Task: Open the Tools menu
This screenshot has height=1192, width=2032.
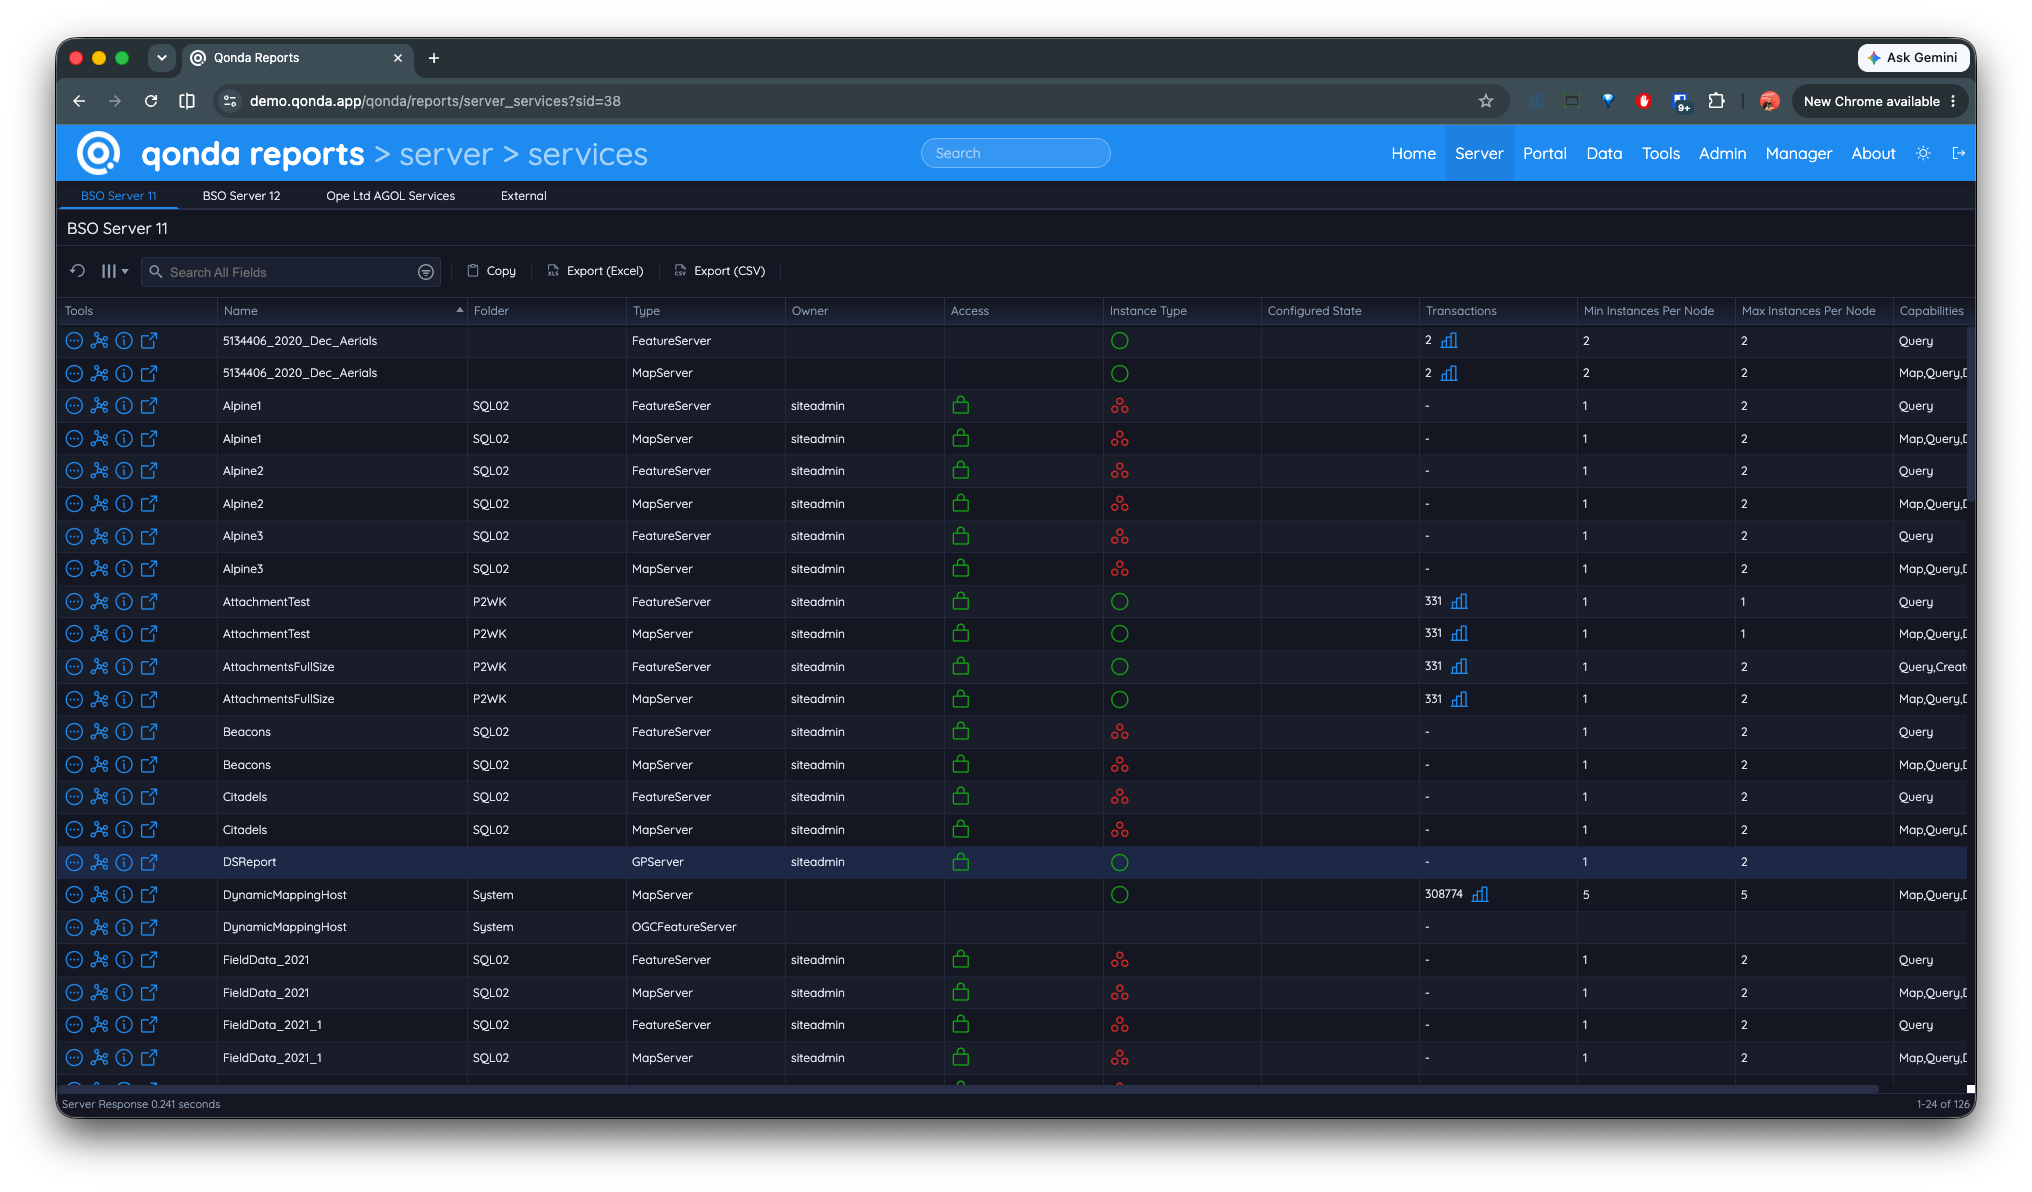Action: [x=1660, y=153]
